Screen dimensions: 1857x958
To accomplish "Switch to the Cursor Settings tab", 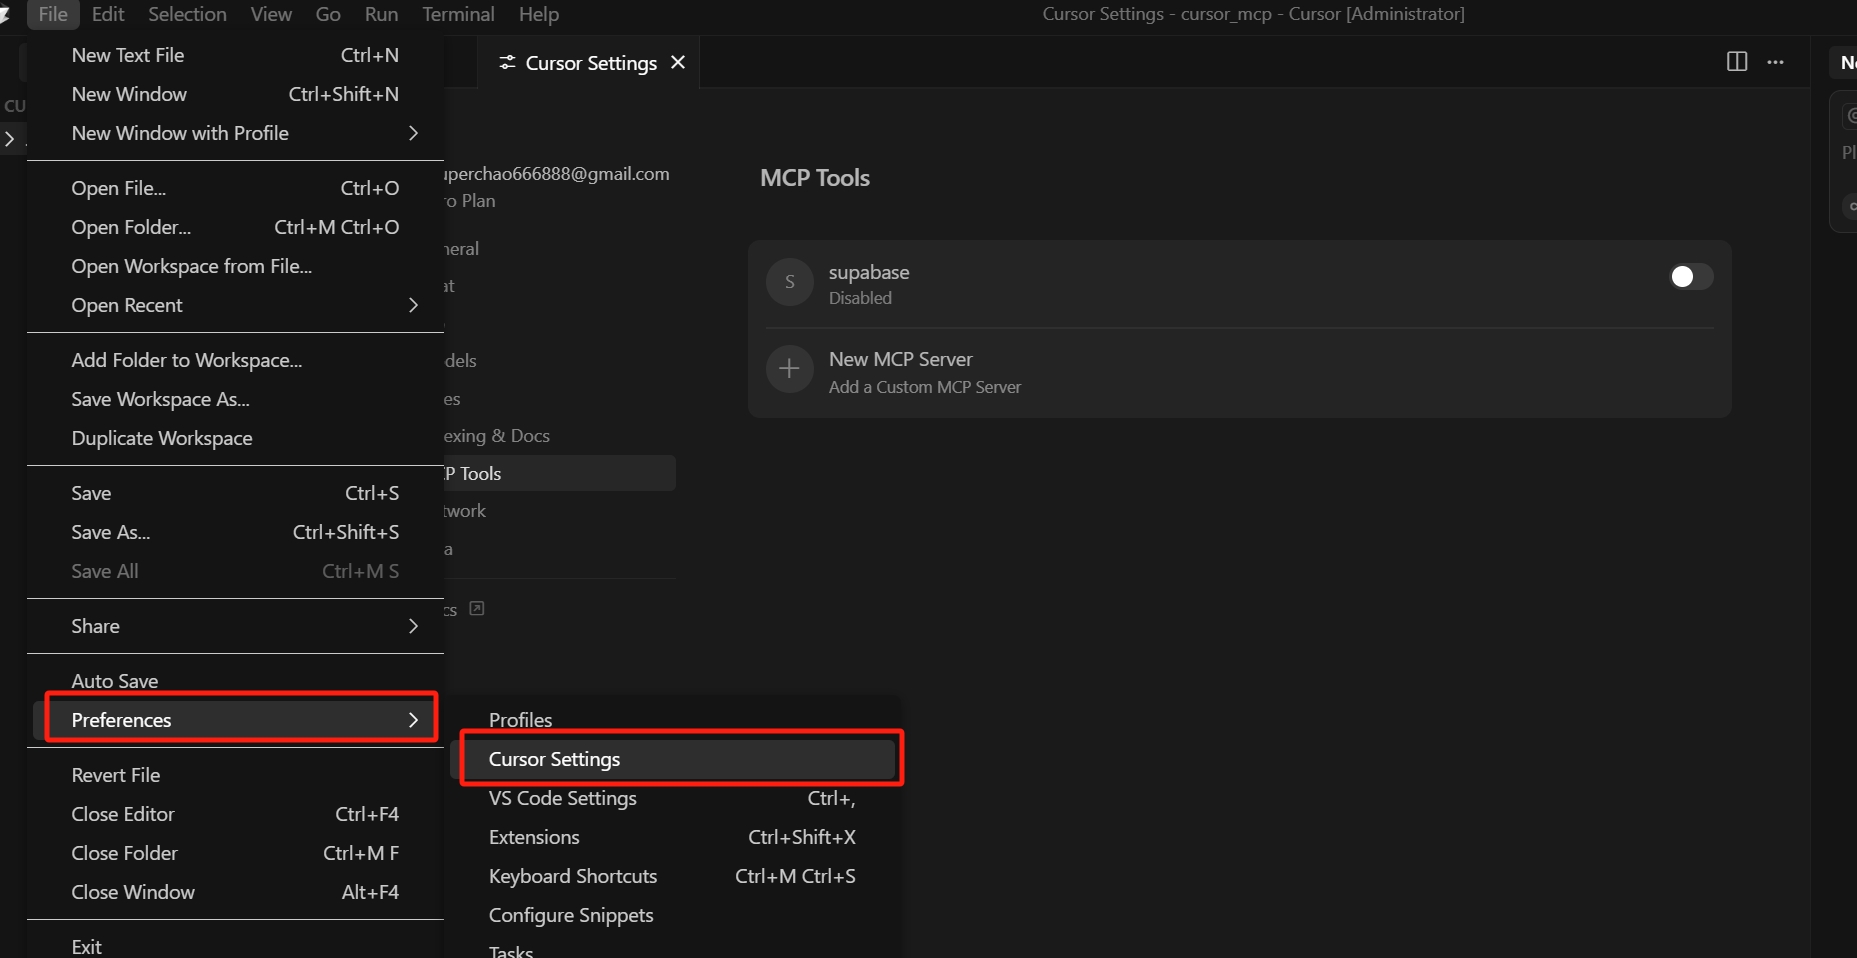I will click(x=590, y=63).
